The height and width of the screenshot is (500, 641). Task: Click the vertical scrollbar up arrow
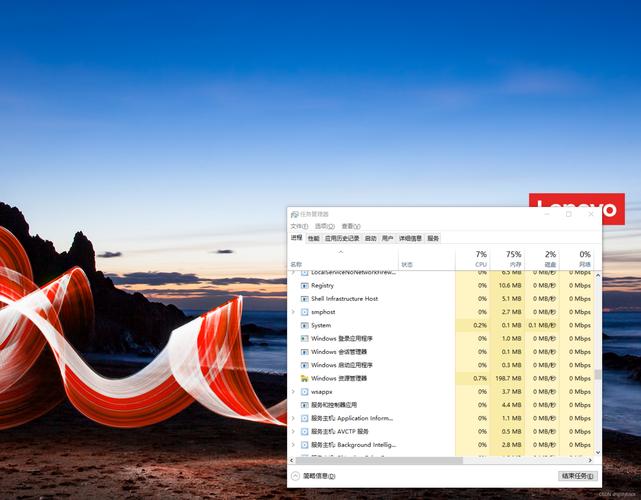(x=598, y=276)
